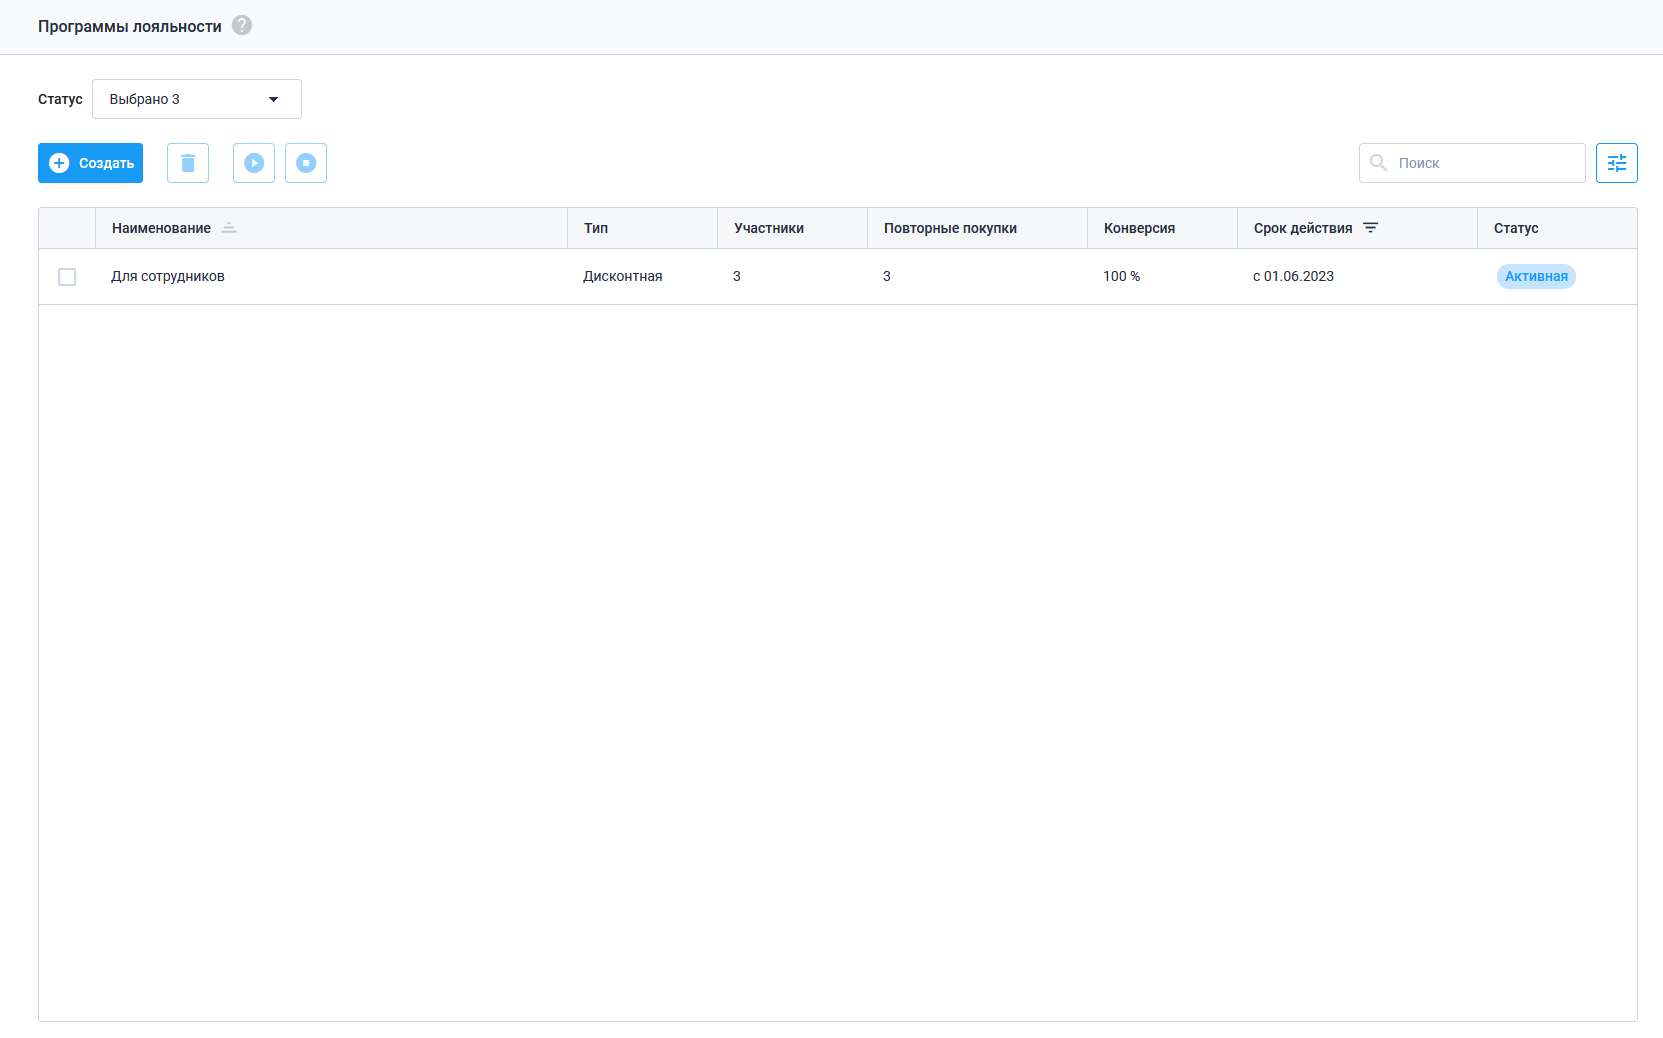
Task: Click the Статус column header in the table
Action: 1516,228
